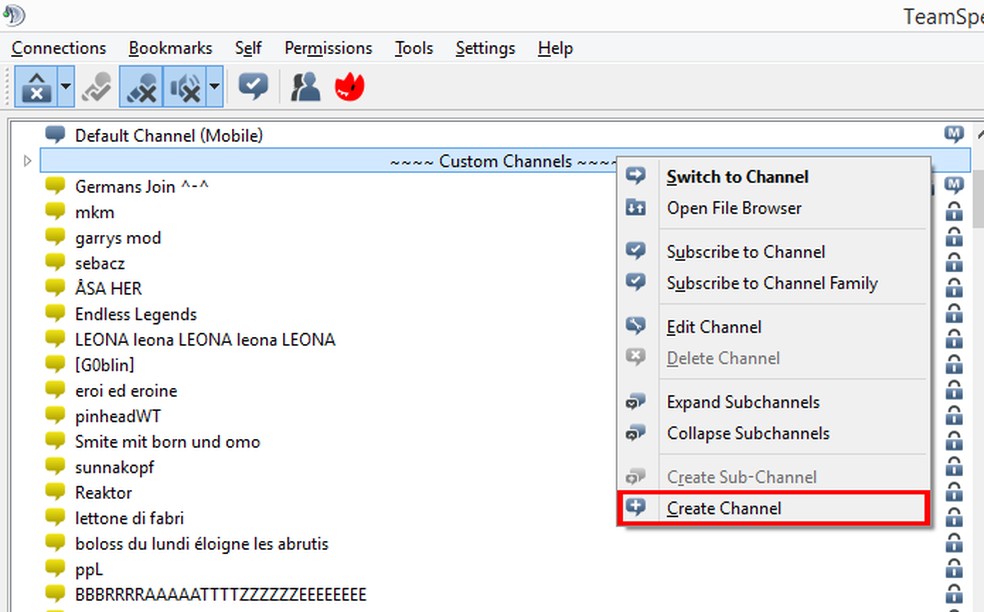The height and width of the screenshot is (612, 984).
Task: Select Create Channel from the context menu
Action: (x=724, y=508)
